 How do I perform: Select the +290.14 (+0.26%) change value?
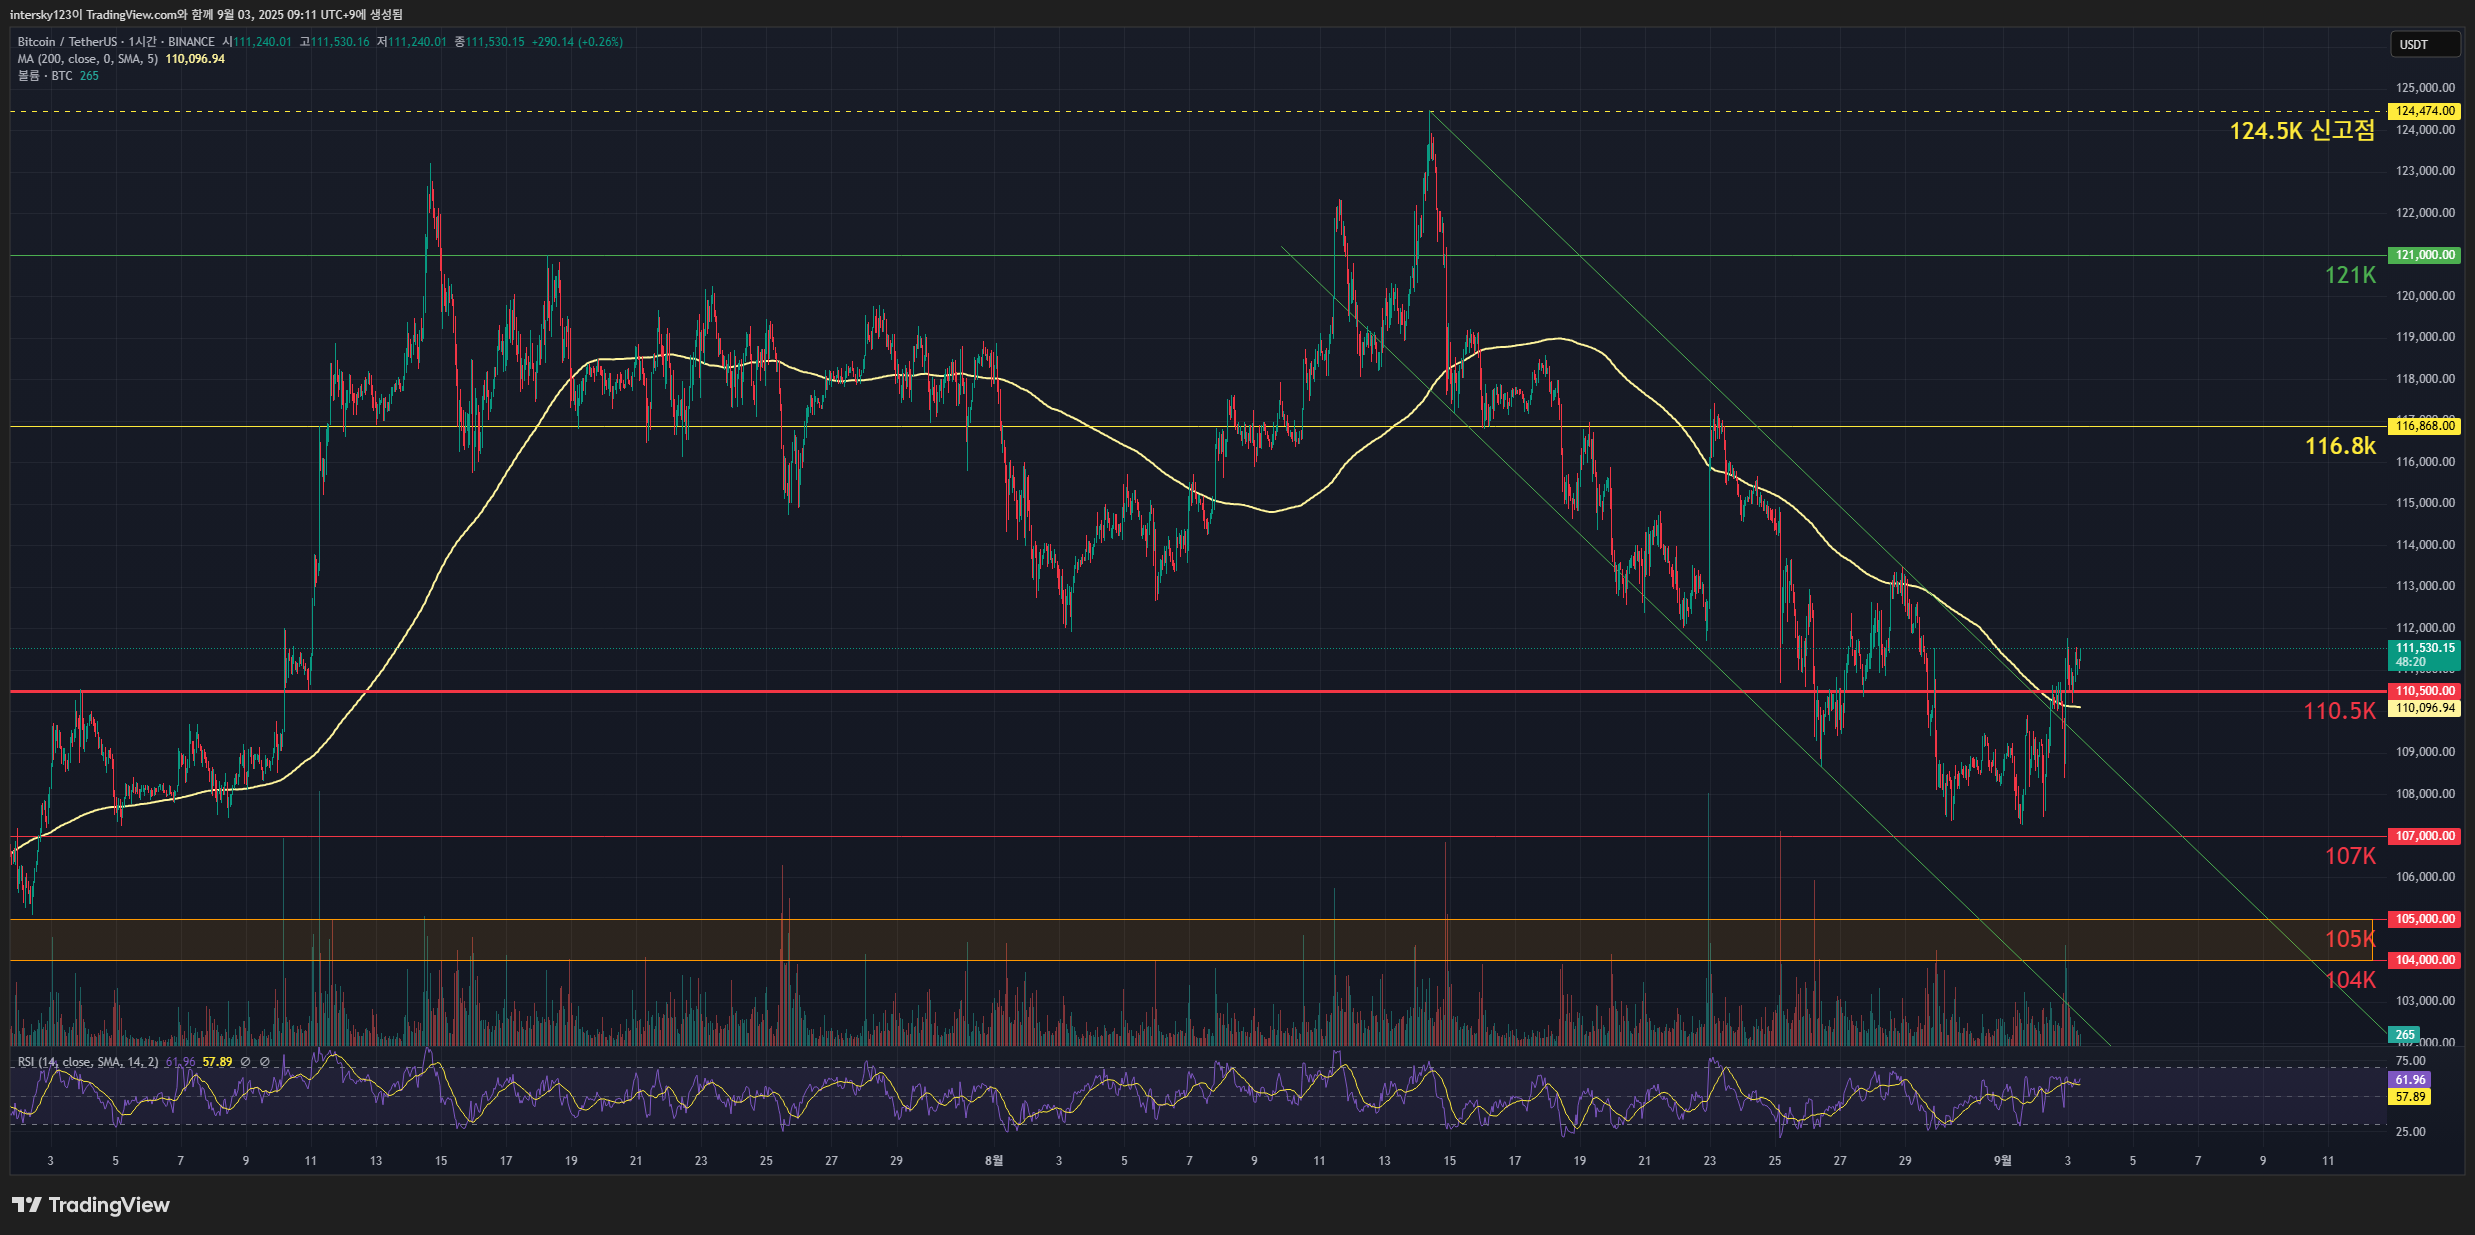point(577,42)
